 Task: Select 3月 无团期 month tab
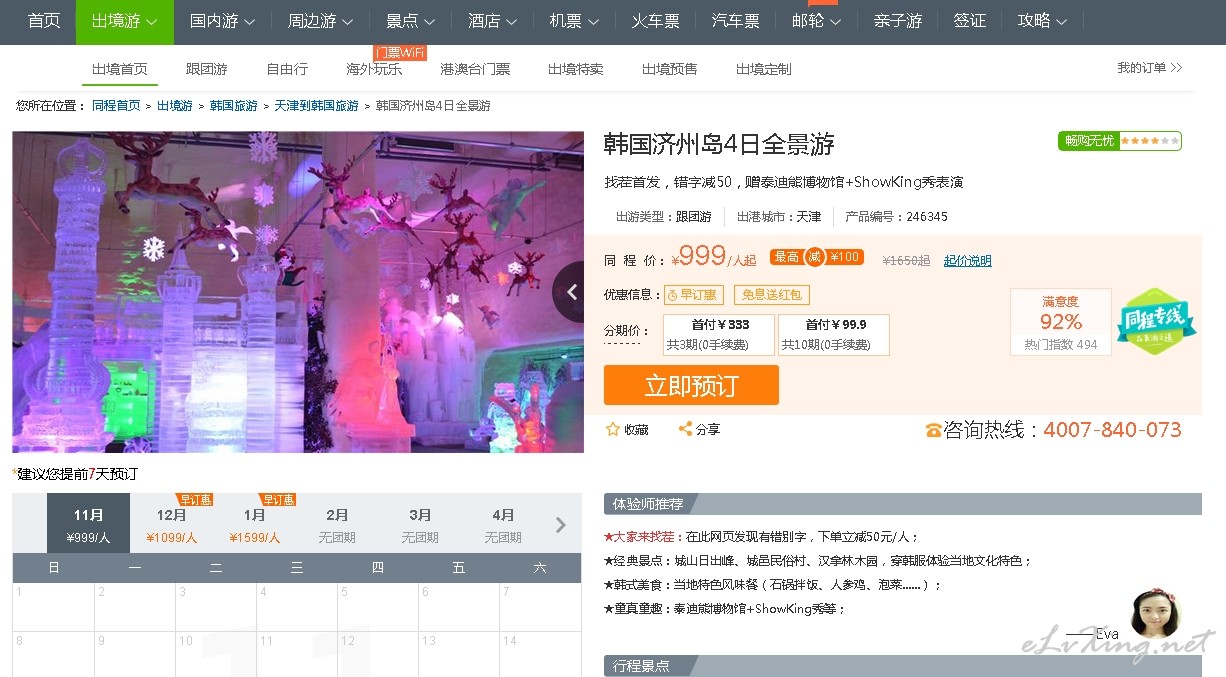(x=420, y=523)
